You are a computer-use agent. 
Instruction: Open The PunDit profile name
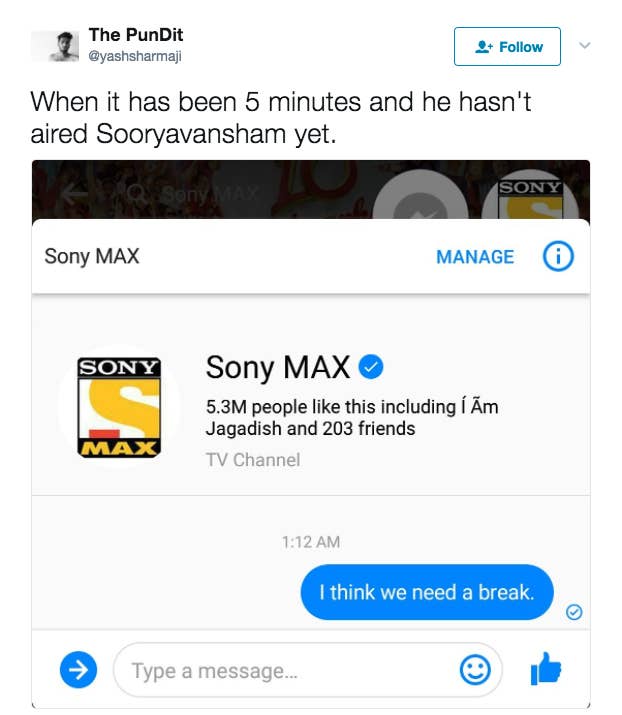(x=136, y=35)
